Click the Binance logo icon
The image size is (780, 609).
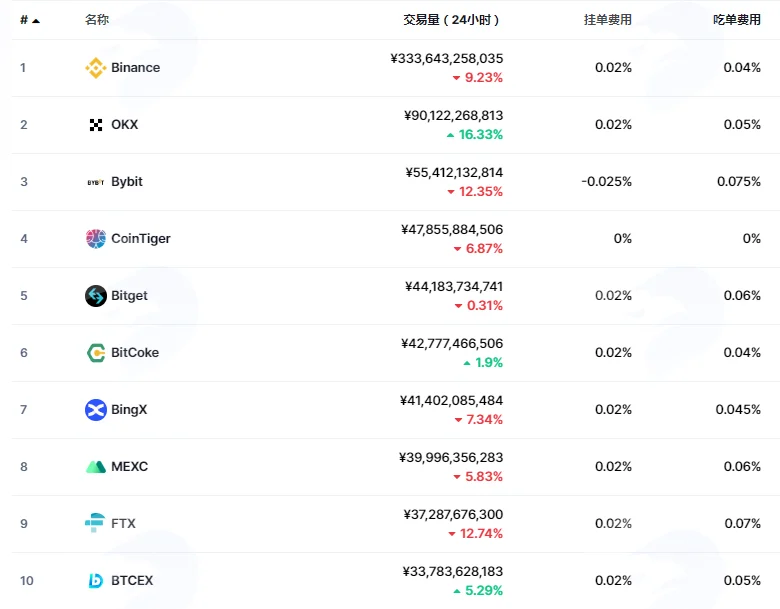click(96, 68)
